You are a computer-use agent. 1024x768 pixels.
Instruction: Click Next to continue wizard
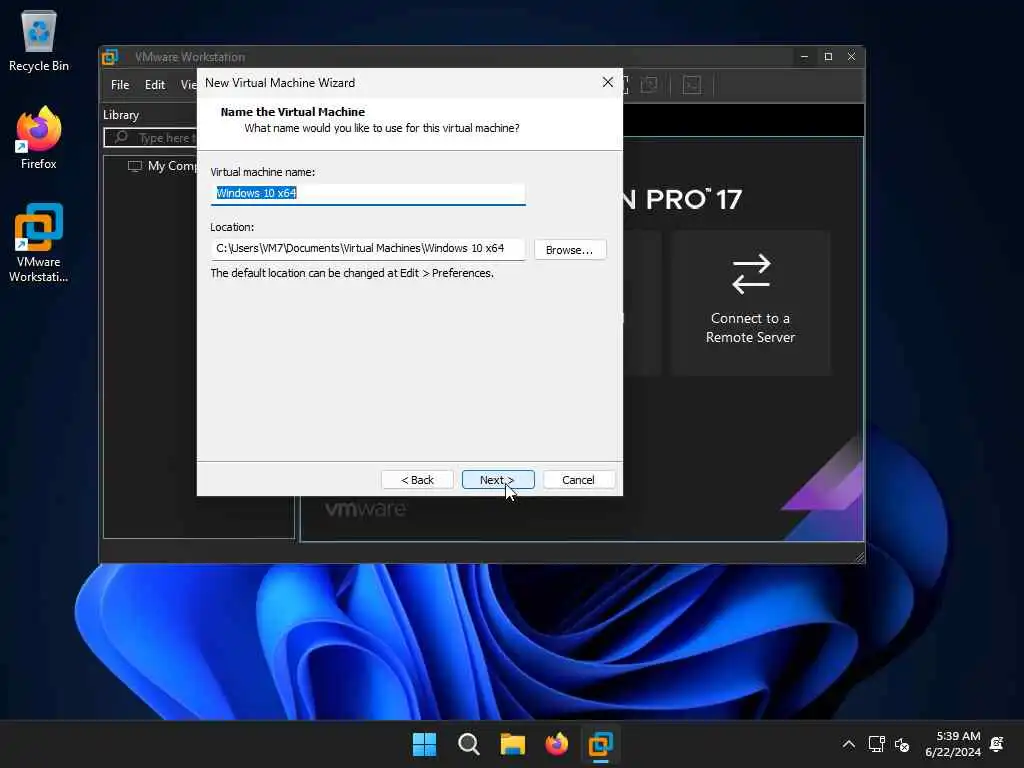[498, 480]
